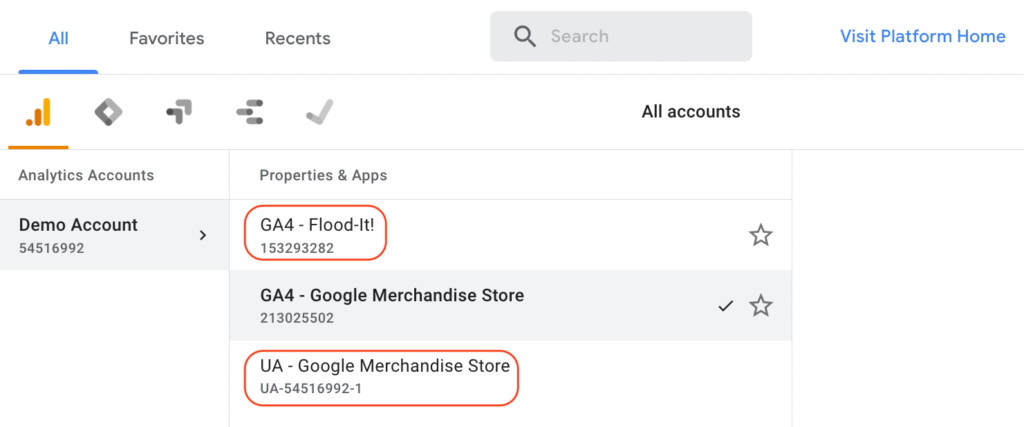Focus the Search input field
The height and width of the screenshot is (427, 1024).
pyautogui.click(x=620, y=36)
